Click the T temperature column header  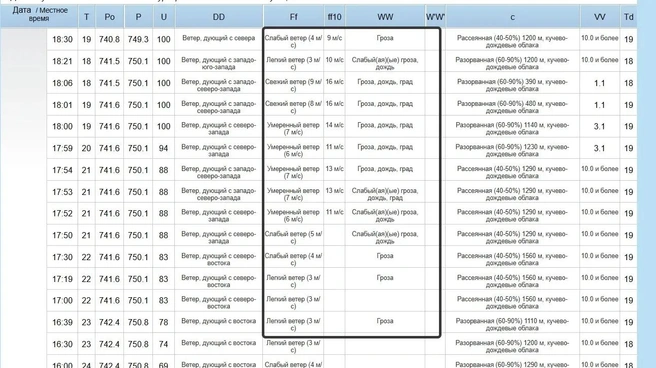[x=86, y=17]
